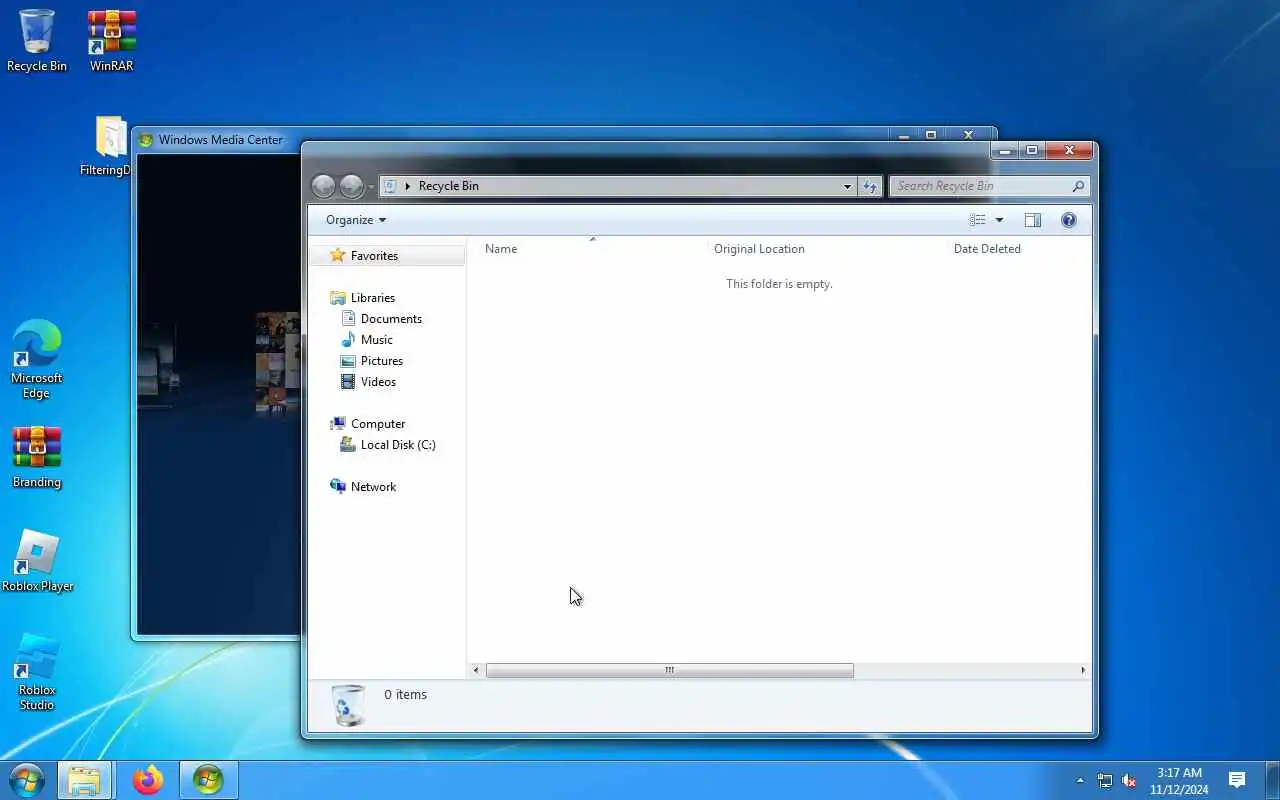Click the Forward navigation arrow in Explorer
Viewport: 1280px width, 800px height.
(x=351, y=186)
